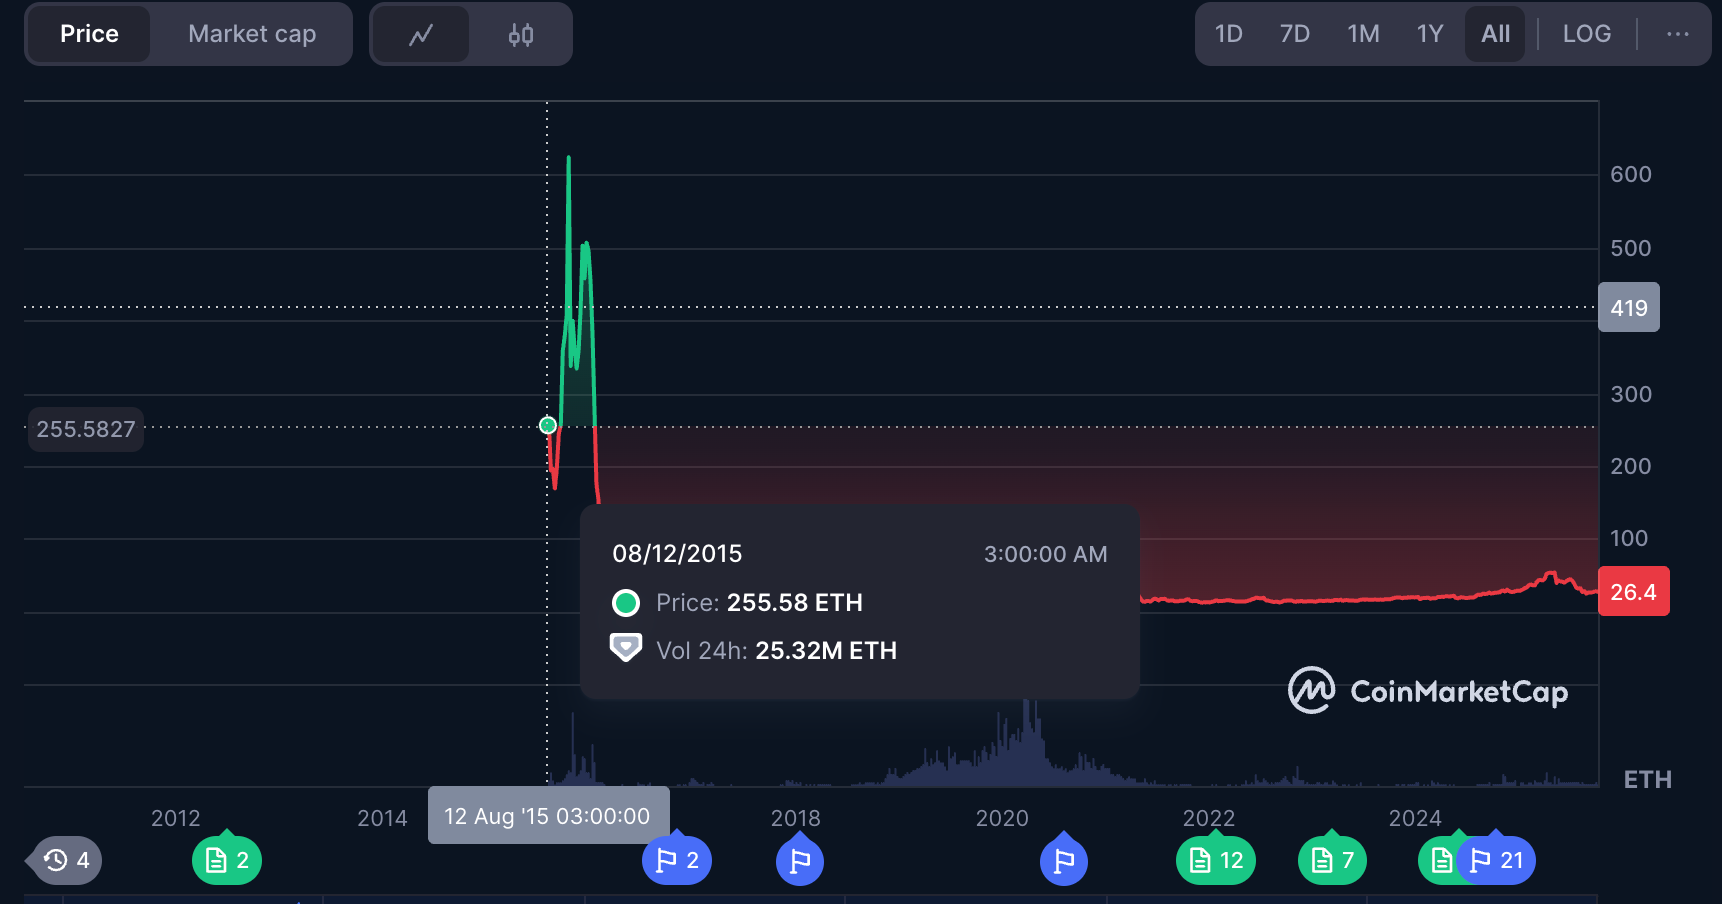The width and height of the screenshot is (1722, 904).
Task: Select 1M time range
Action: tap(1363, 34)
